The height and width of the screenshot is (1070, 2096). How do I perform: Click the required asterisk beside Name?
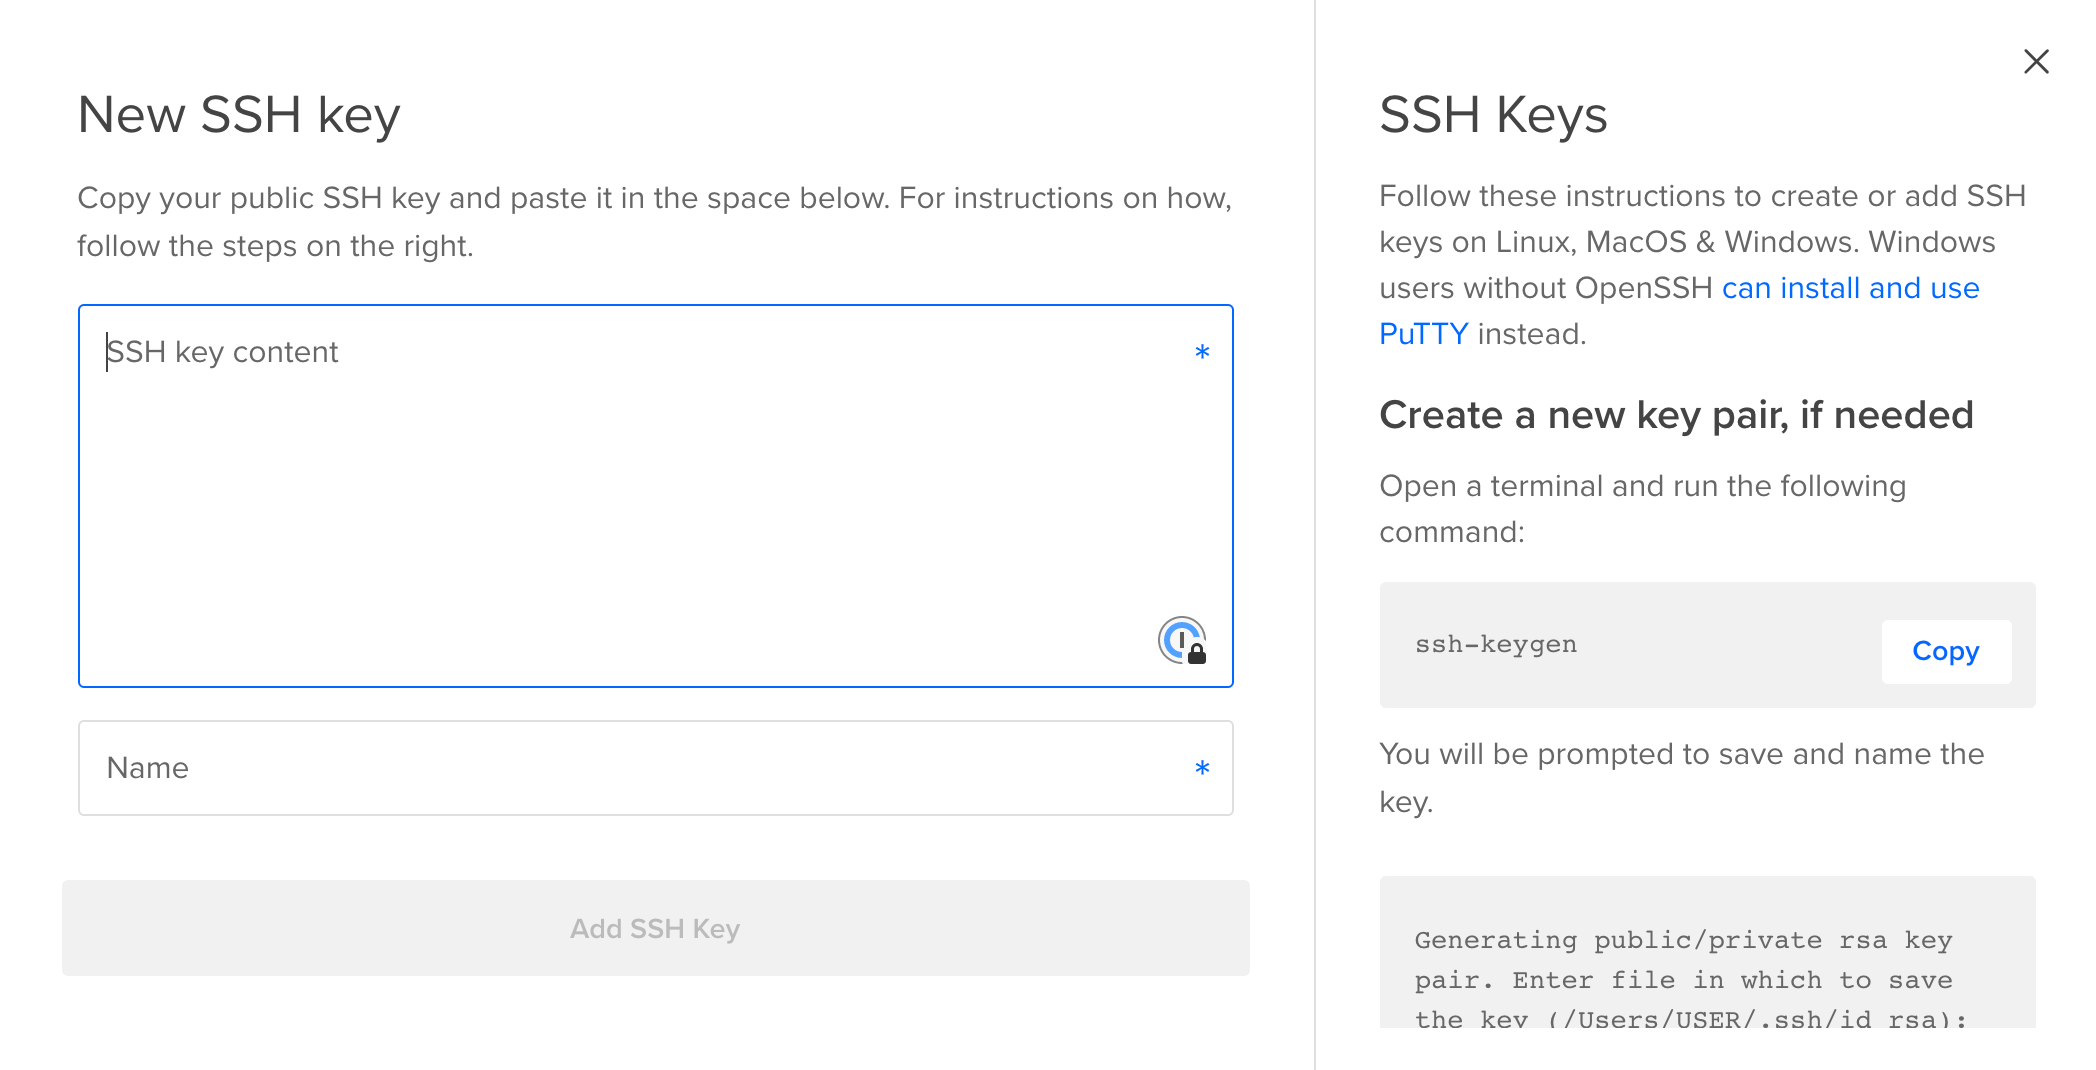pos(1202,768)
